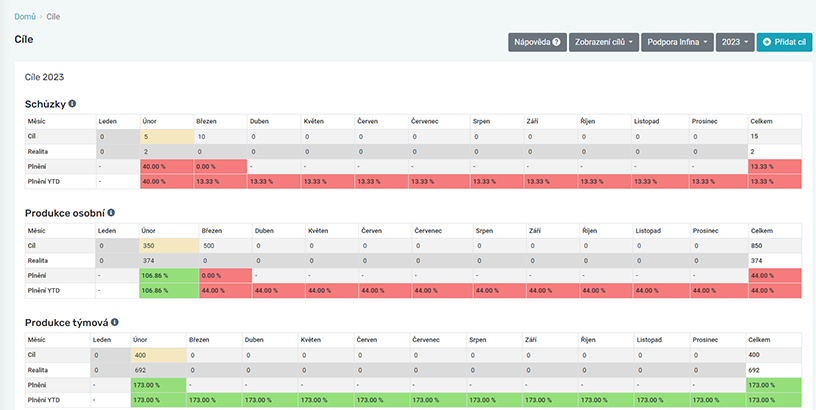Go to the Domů breadcrumb link
Screen dimensions: 816x410
click(x=27, y=17)
